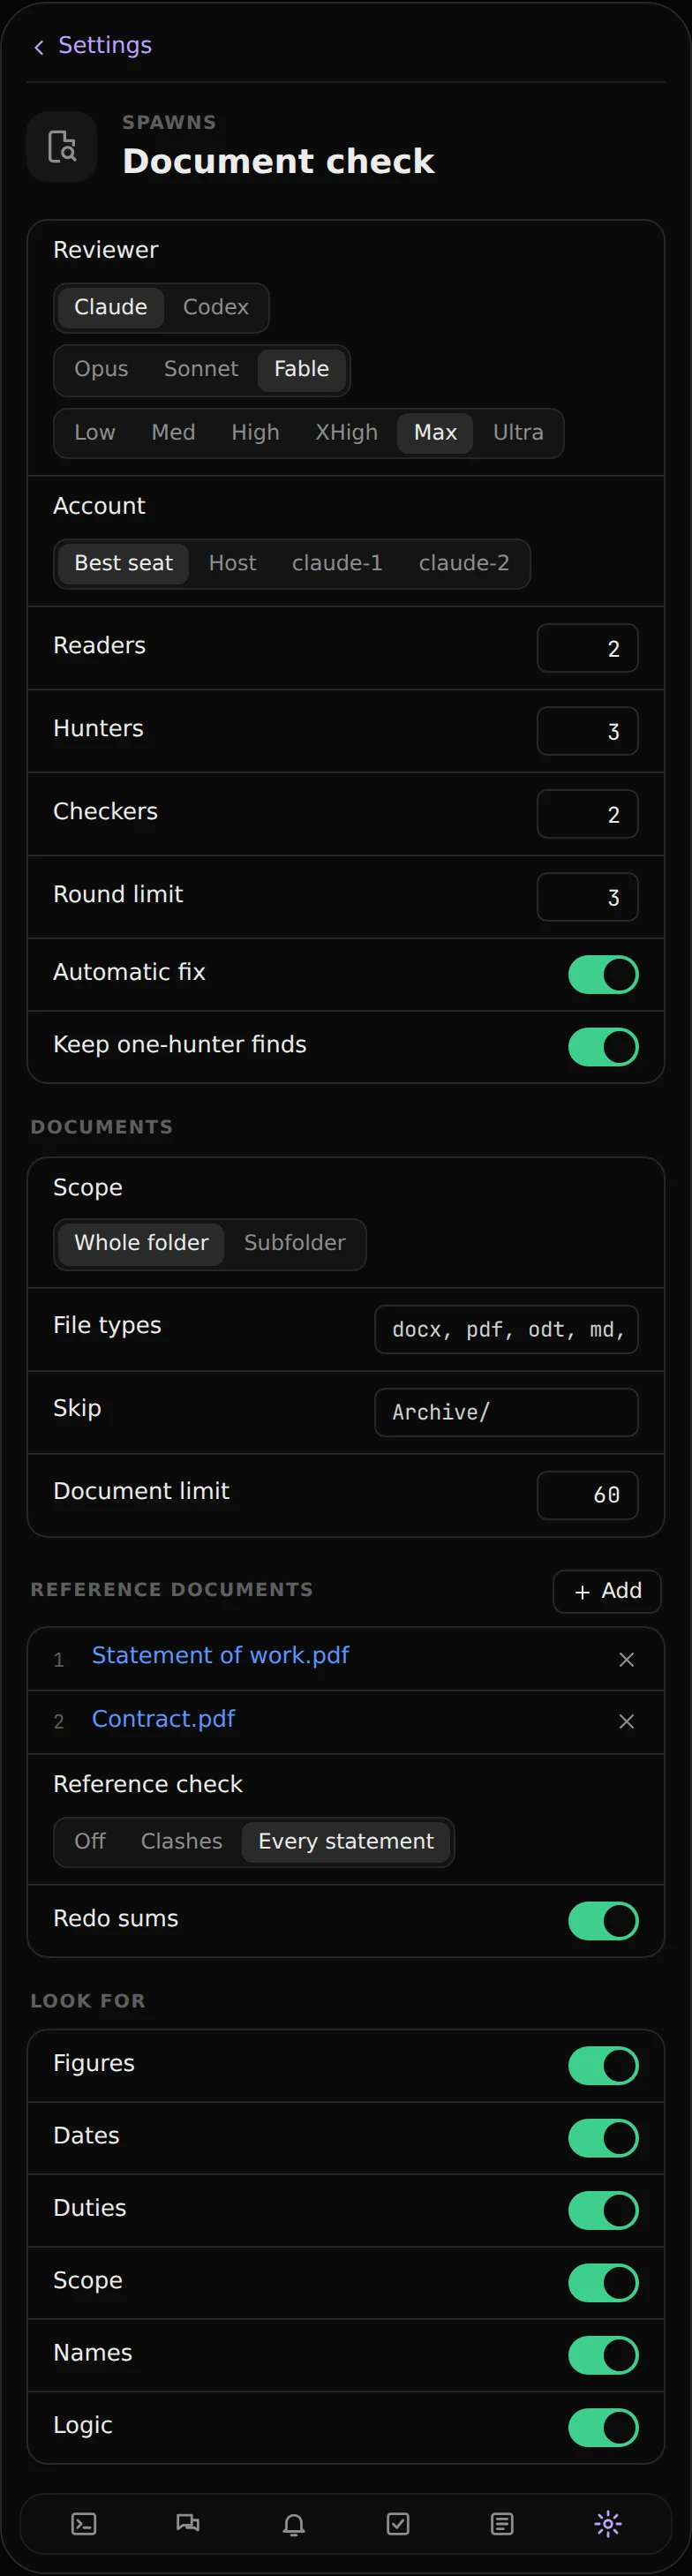Select Best seat account

pos(124,564)
